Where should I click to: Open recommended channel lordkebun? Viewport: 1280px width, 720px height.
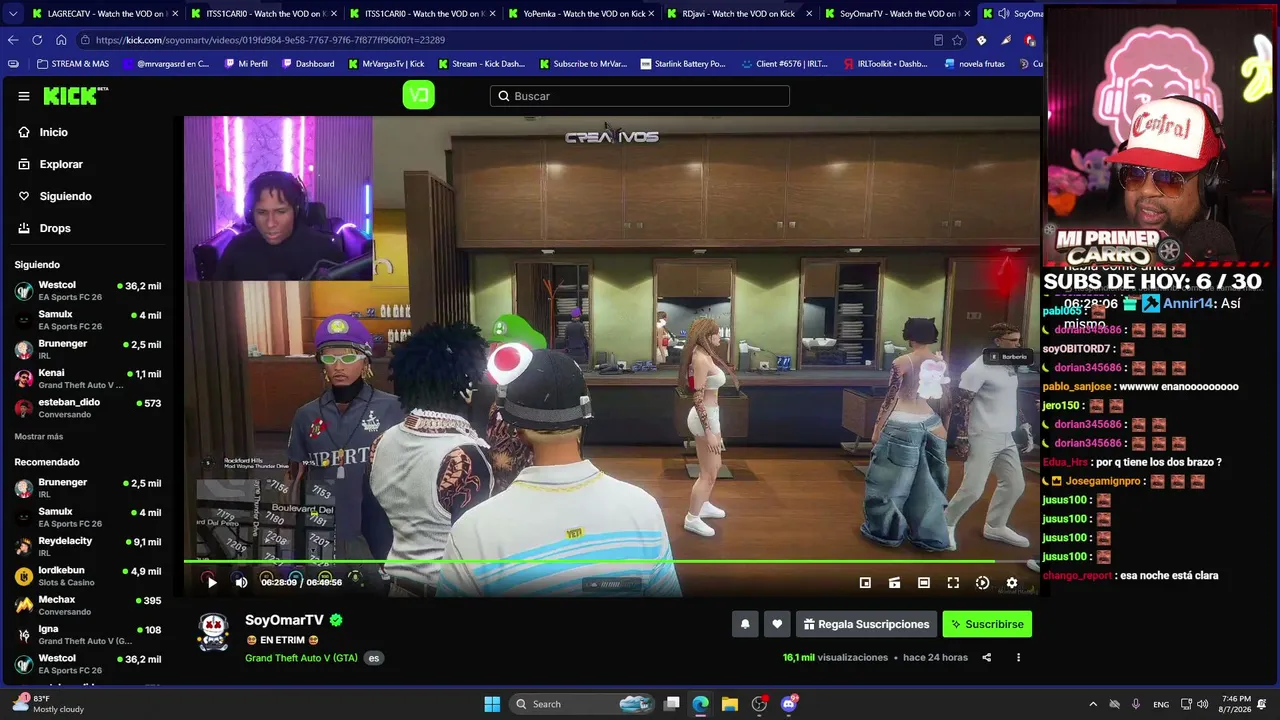pos(88,576)
